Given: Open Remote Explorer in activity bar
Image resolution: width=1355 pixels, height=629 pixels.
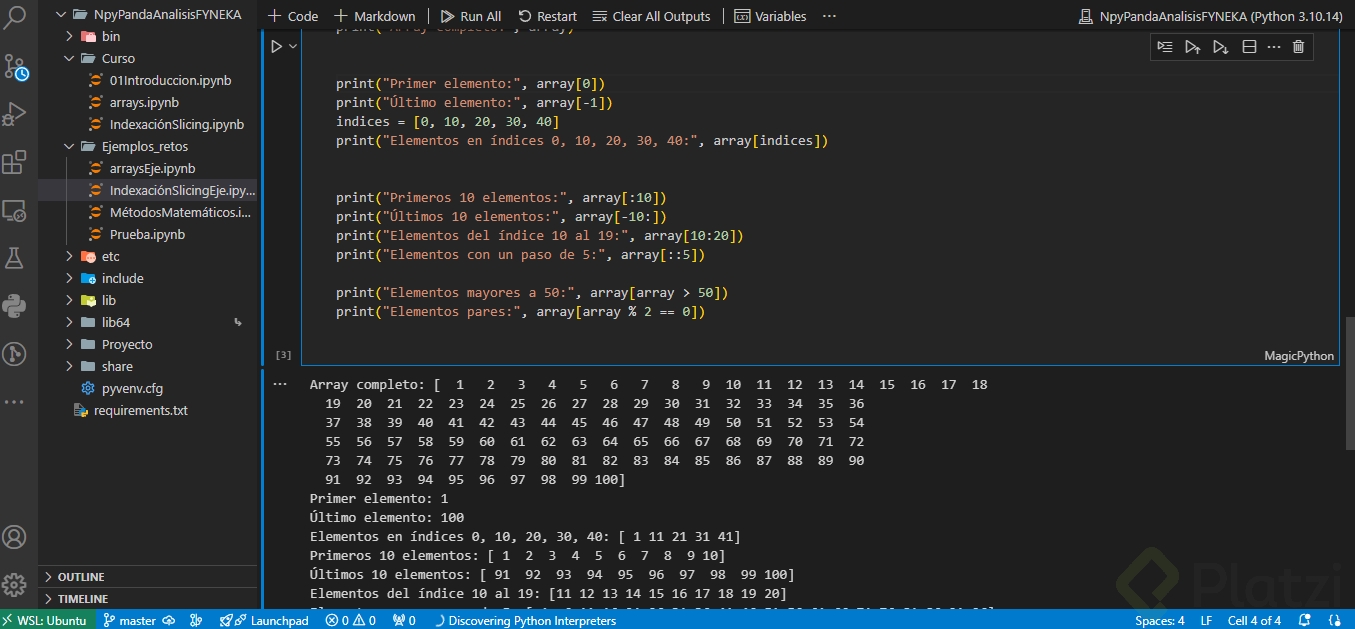Looking at the screenshot, I should pyautogui.click(x=15, y=211).
